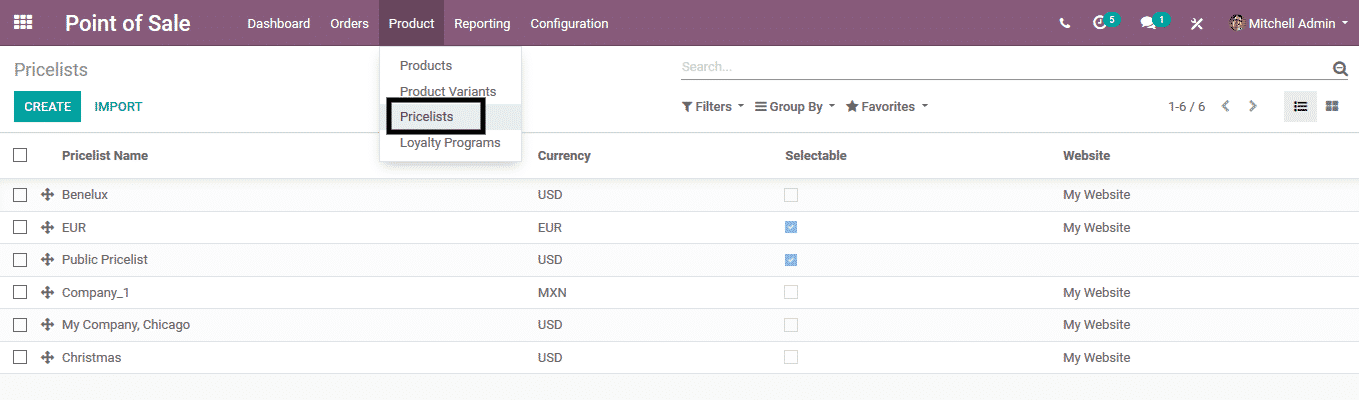The width and height of the screenshot is (1359, 400).
Task: Click the CREATE button
Action: (47, 106)
